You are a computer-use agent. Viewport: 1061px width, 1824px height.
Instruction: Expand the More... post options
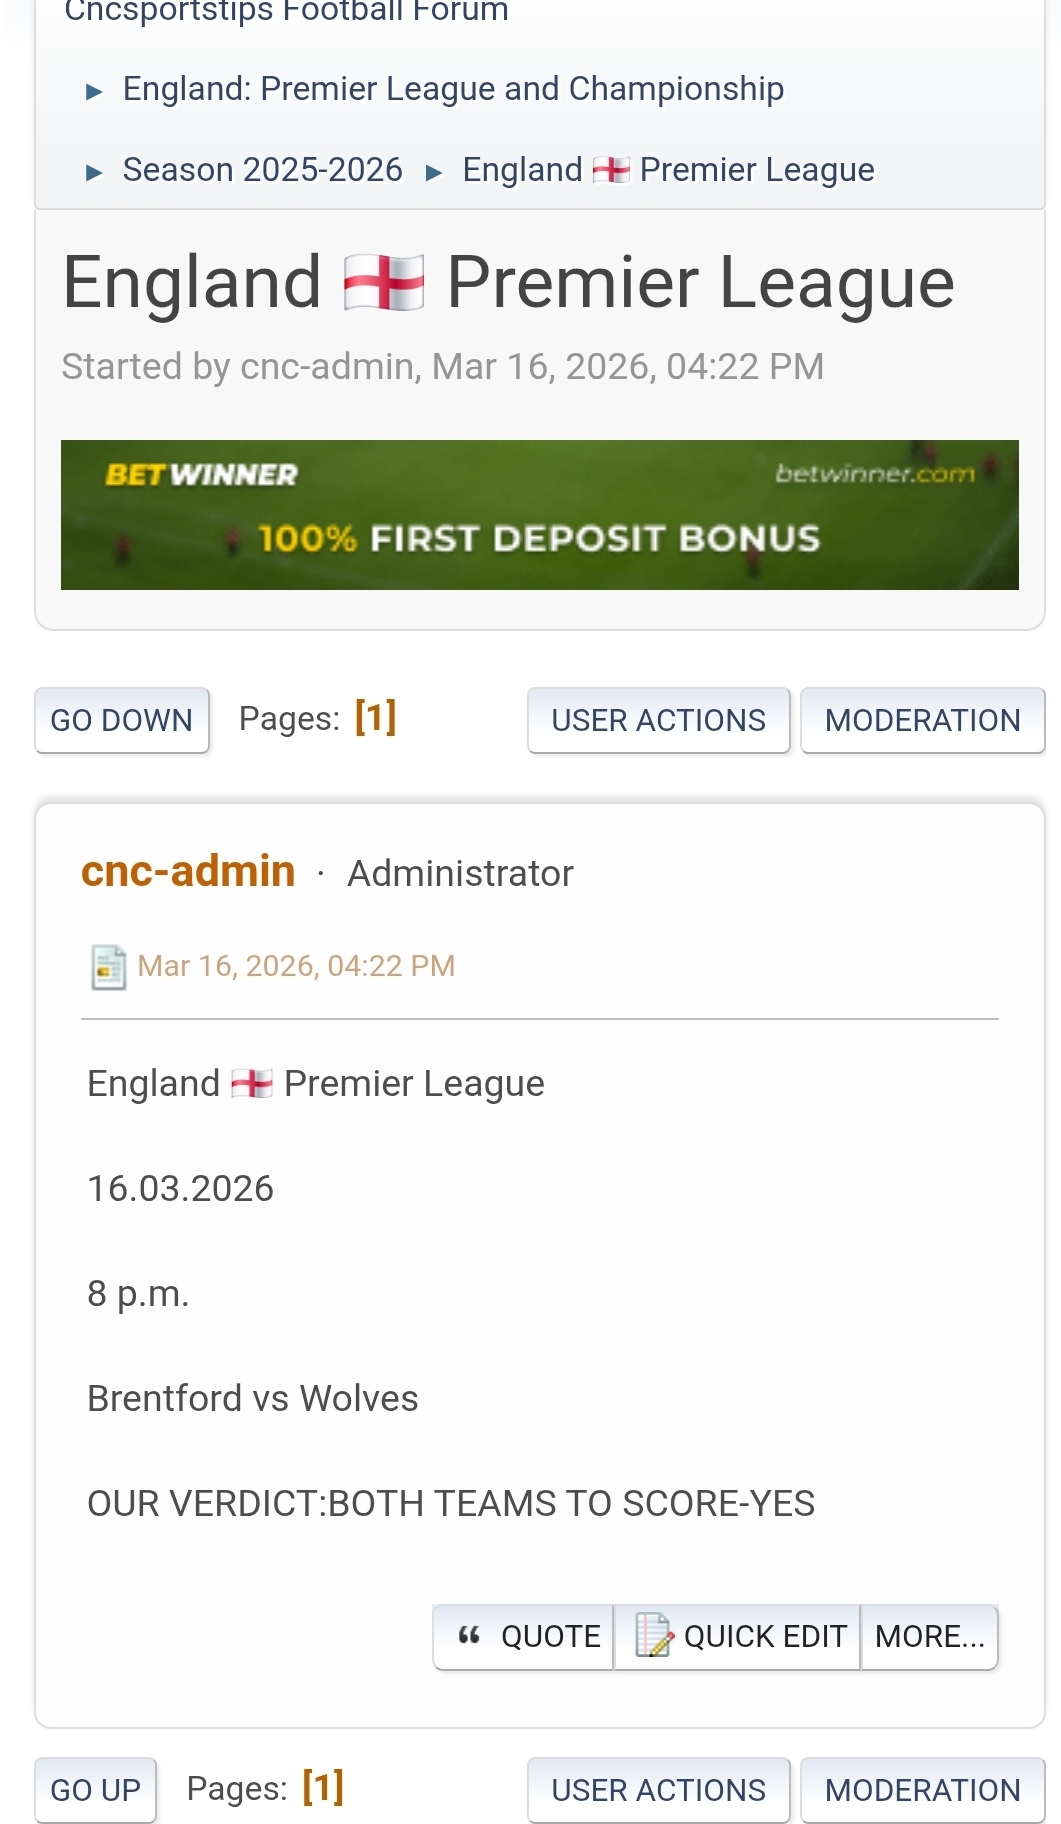(929, 1636)
